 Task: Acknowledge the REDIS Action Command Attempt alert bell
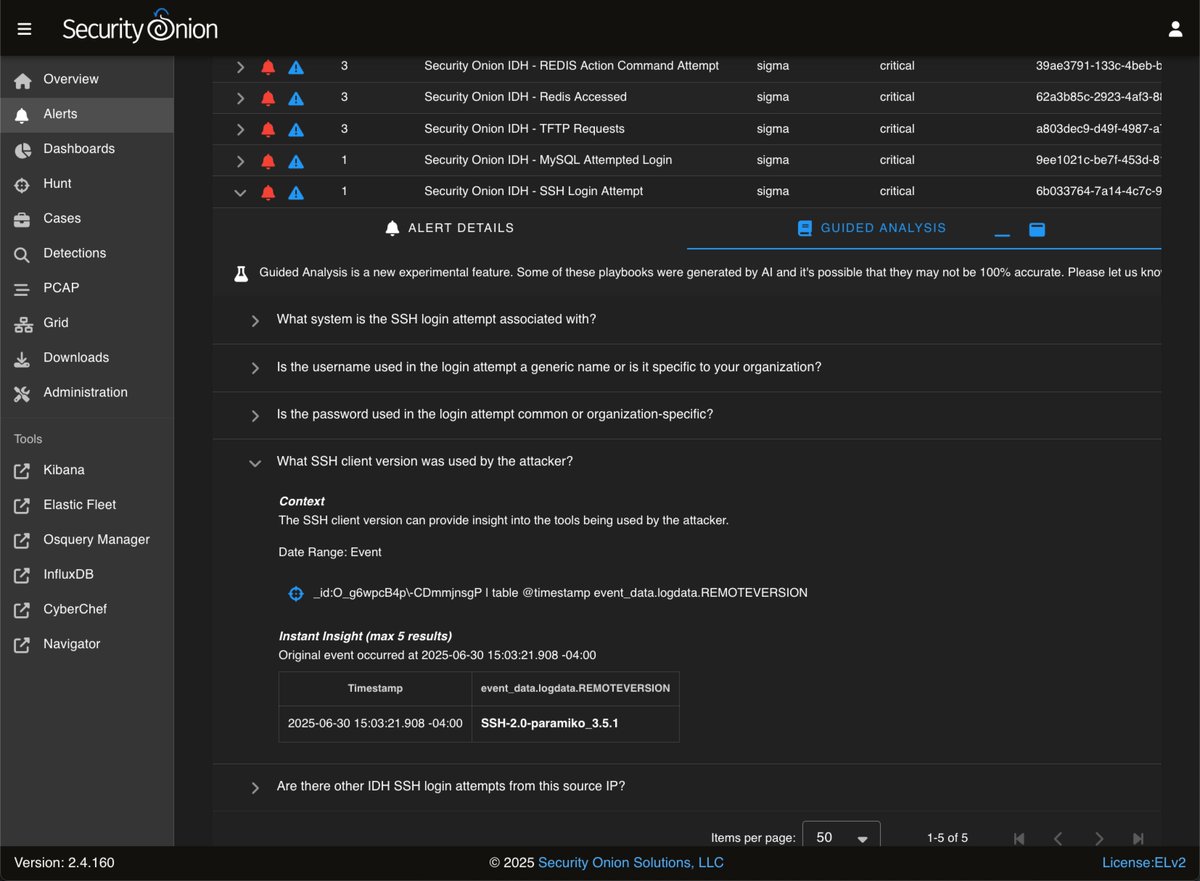[x=268, y=67]
